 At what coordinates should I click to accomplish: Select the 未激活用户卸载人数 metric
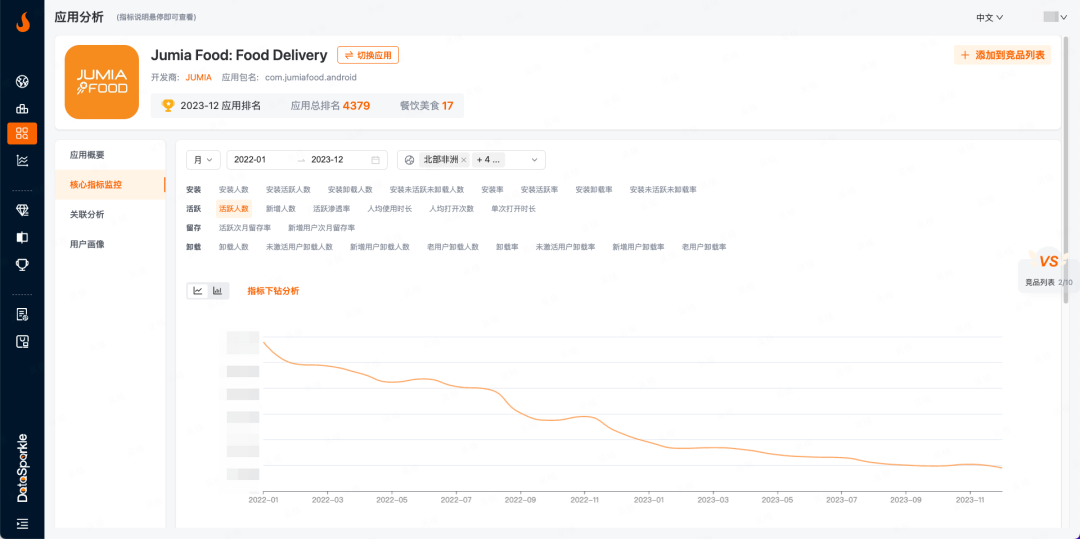pos(299,246)
